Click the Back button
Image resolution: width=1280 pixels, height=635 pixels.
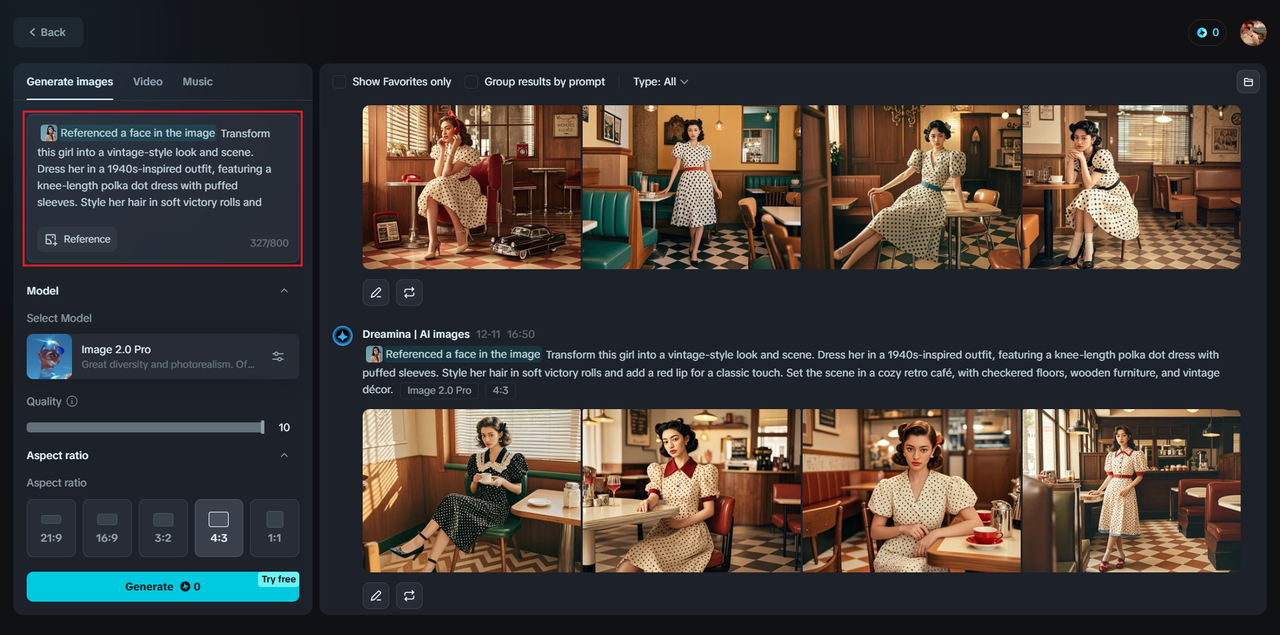[48, 32]
